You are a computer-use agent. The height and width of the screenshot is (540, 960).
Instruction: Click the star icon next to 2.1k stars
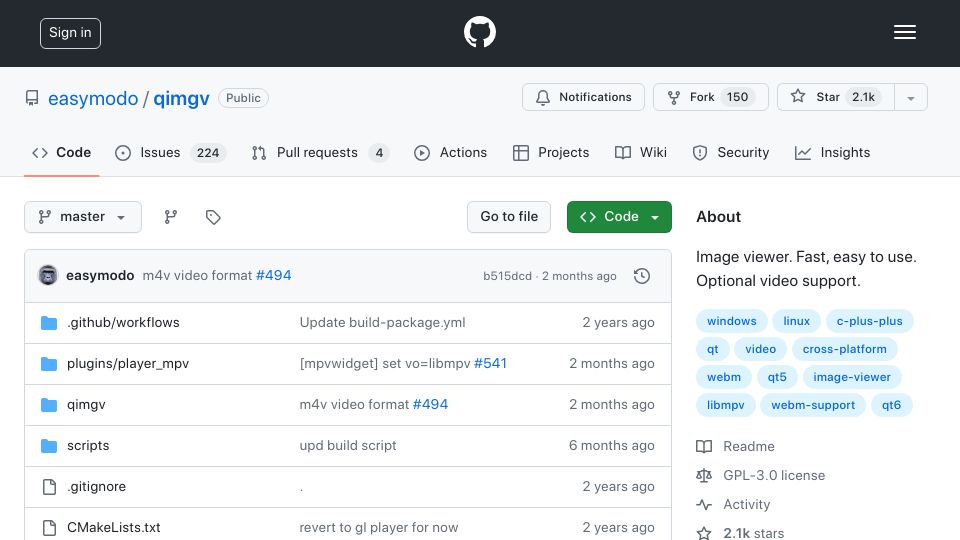[704, 533]
